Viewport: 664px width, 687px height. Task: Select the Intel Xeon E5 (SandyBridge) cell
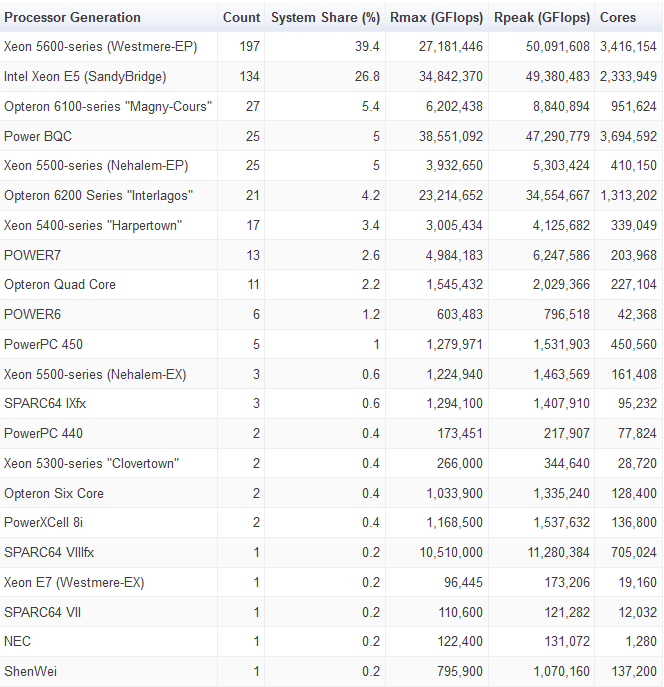(85, 77)
